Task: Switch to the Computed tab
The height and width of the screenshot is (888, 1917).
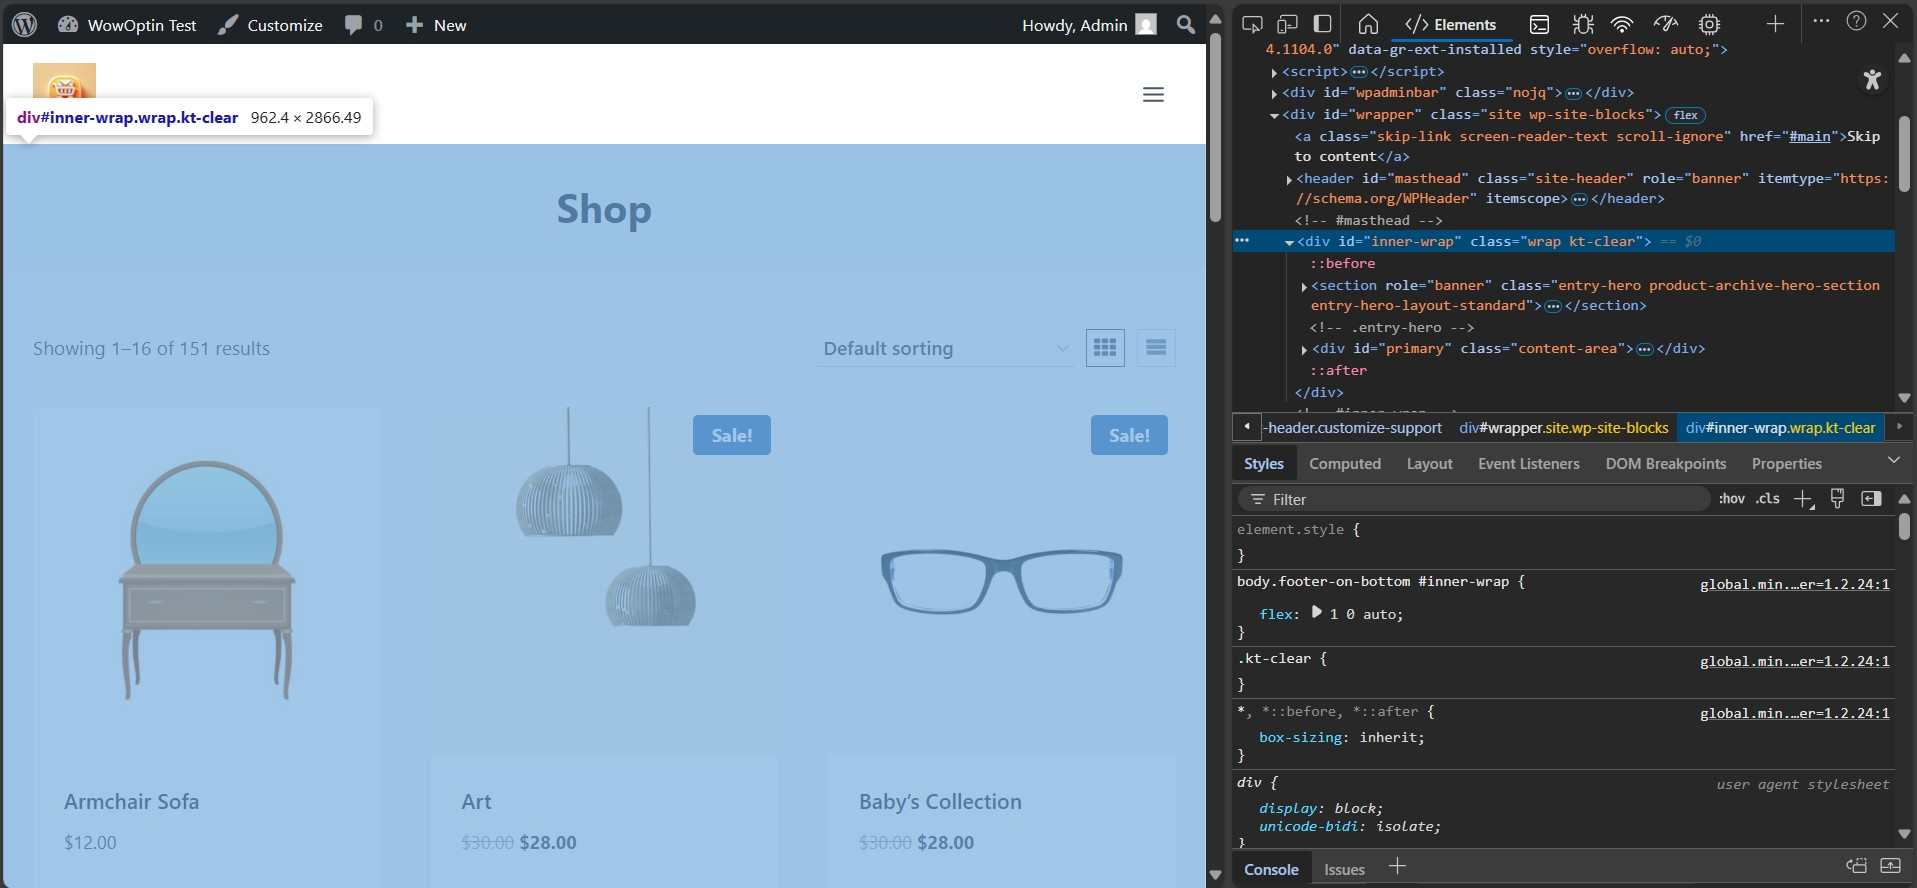Action: (1345, 463)
